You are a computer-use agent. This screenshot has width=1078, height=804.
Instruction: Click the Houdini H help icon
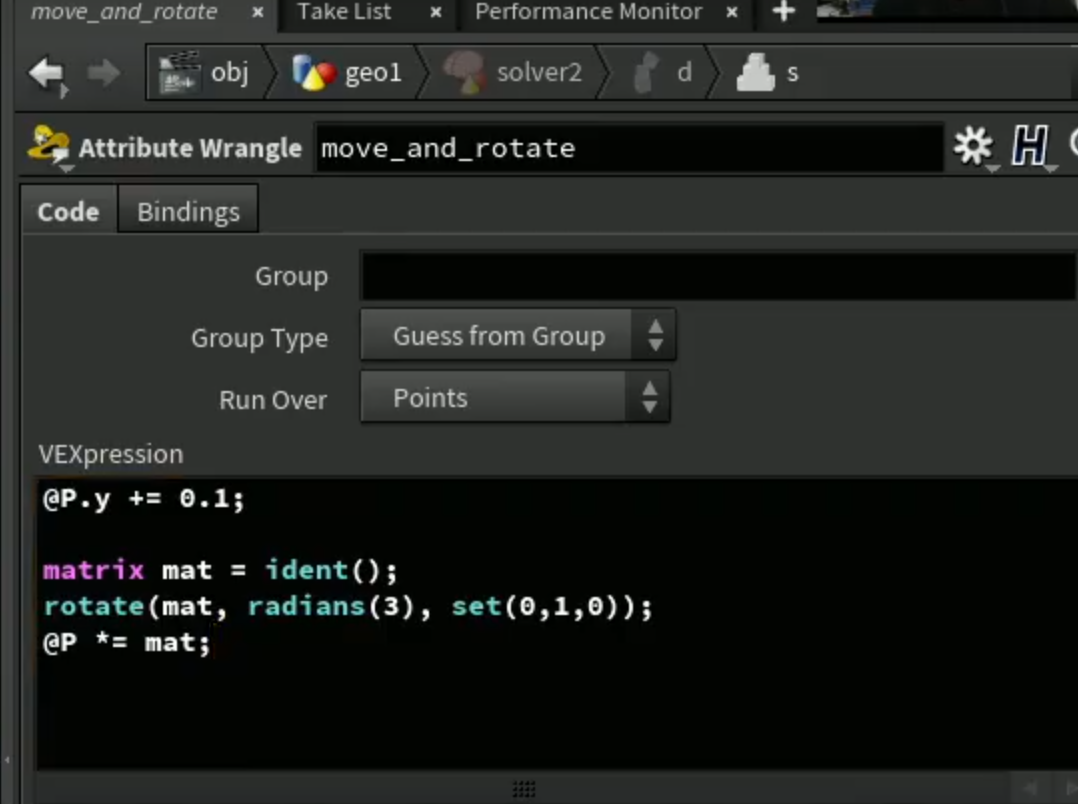[x=1029, y=146]
